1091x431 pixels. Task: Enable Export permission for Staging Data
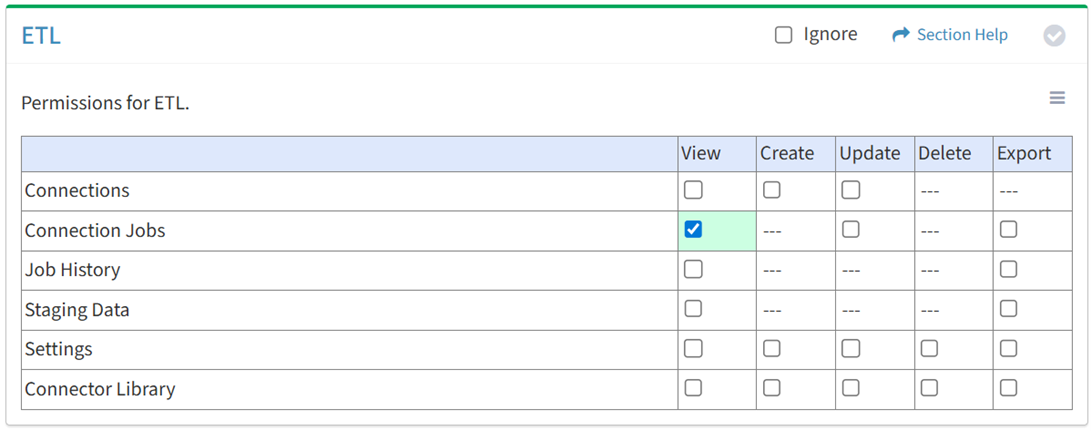pyautogui.click(x=1009, y=309)
